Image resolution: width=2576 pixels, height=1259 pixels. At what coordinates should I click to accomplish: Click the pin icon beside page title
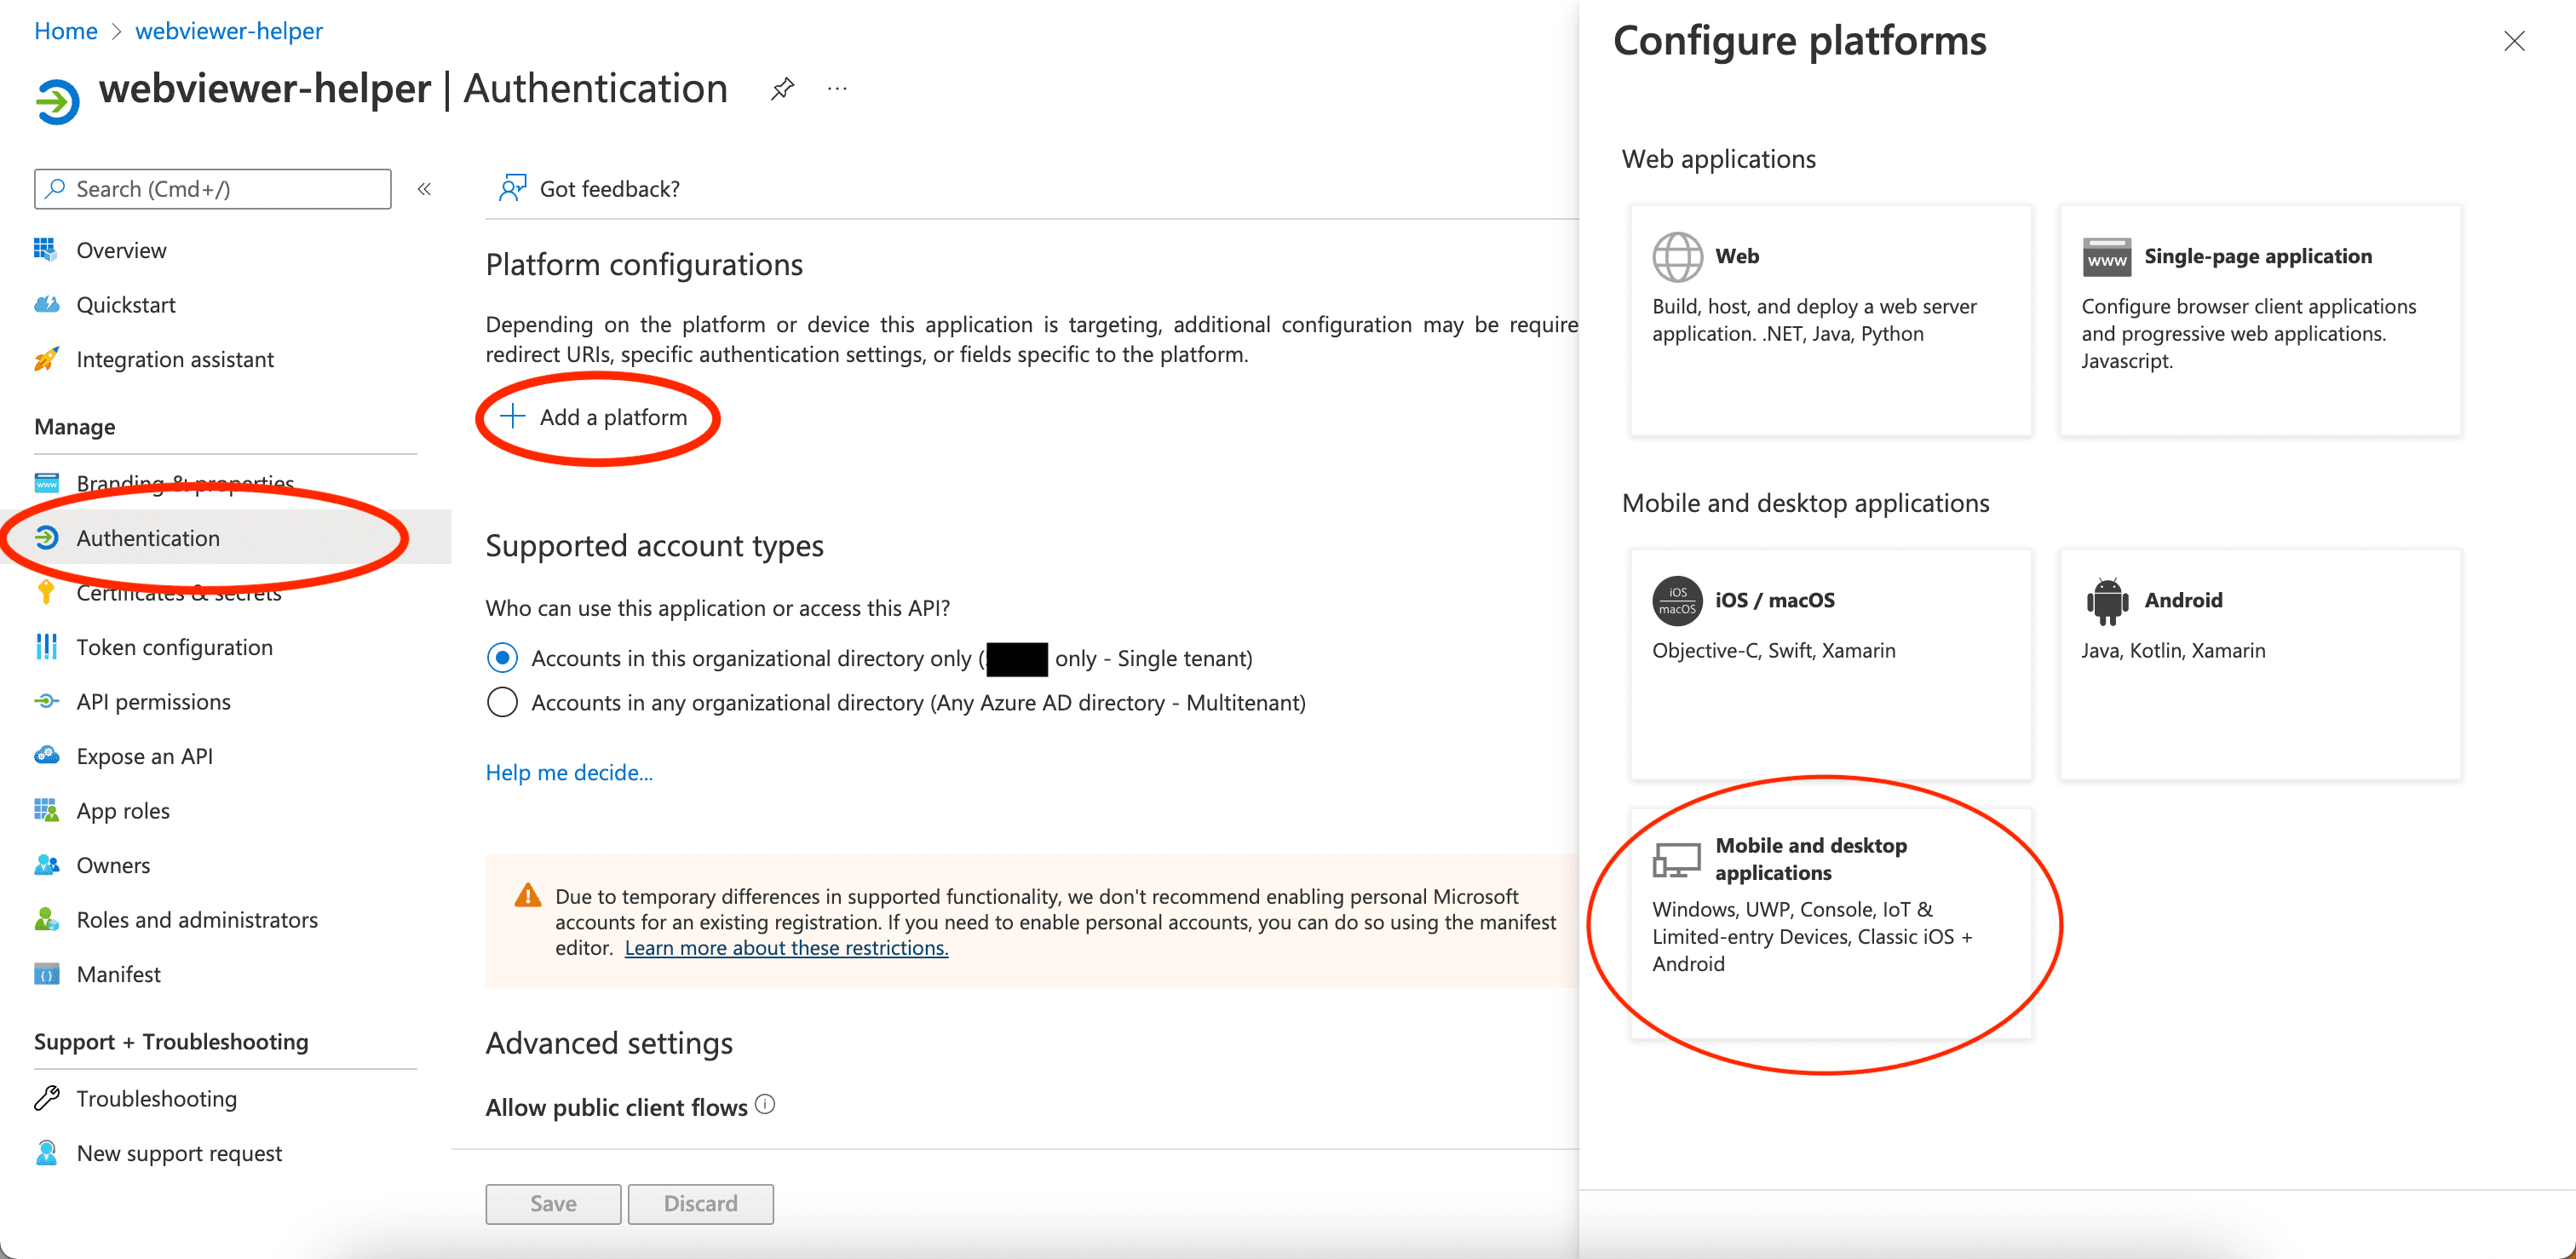tap(782, 89)
